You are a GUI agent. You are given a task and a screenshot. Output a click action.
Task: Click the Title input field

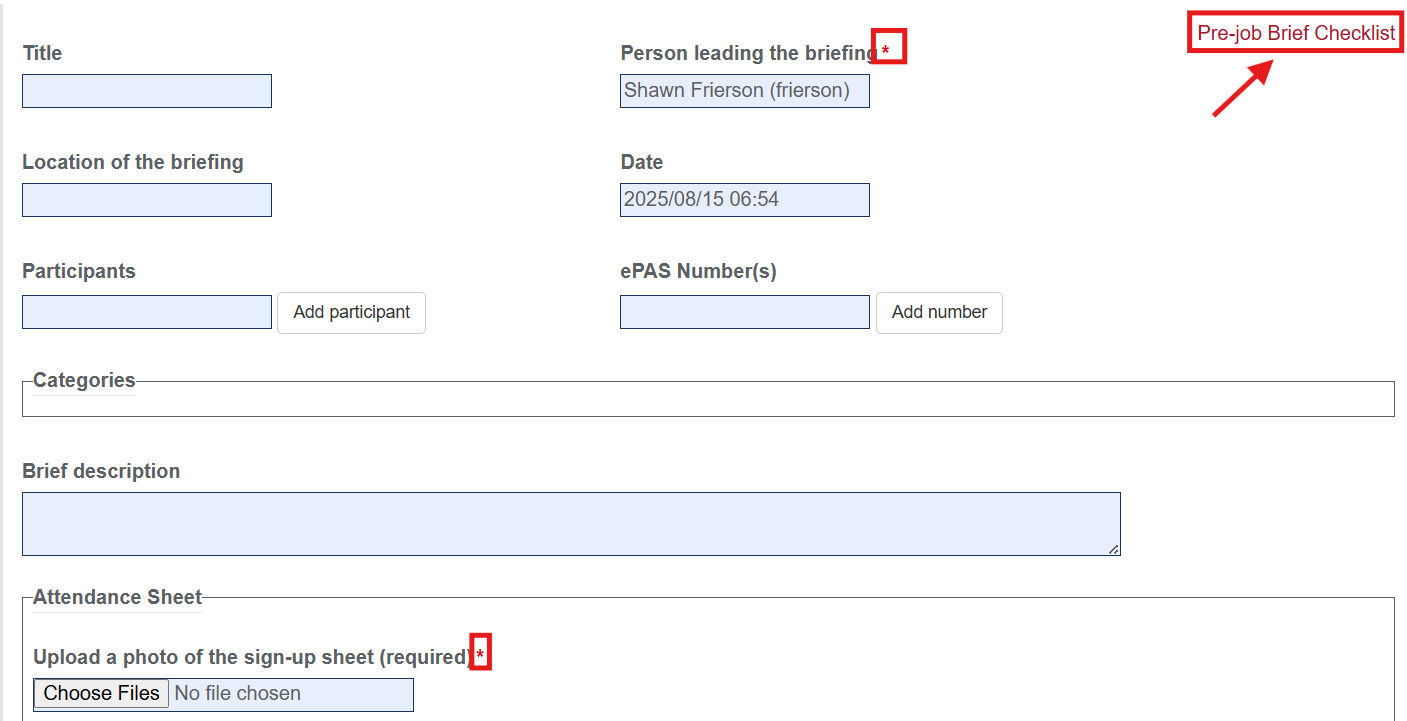point(147,91)
